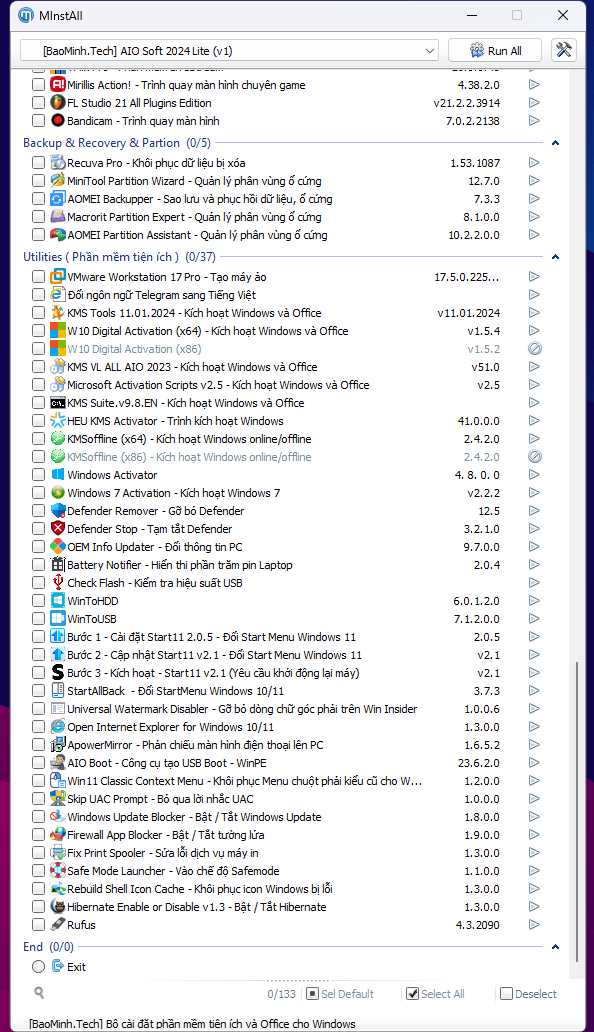This screenshot has height=1032, width=594.
Task: Check the Windows Update Blocker checkbox
Action: [38, 816]
